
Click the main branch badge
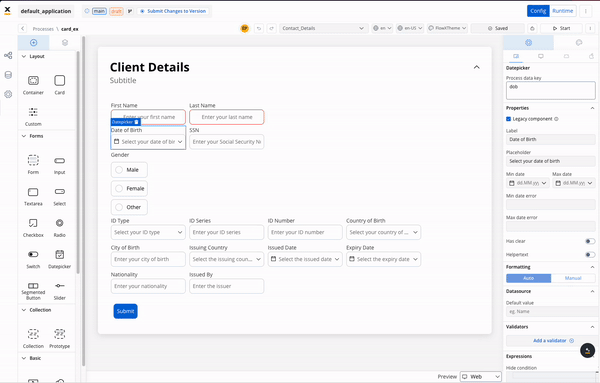pos(99,11)
